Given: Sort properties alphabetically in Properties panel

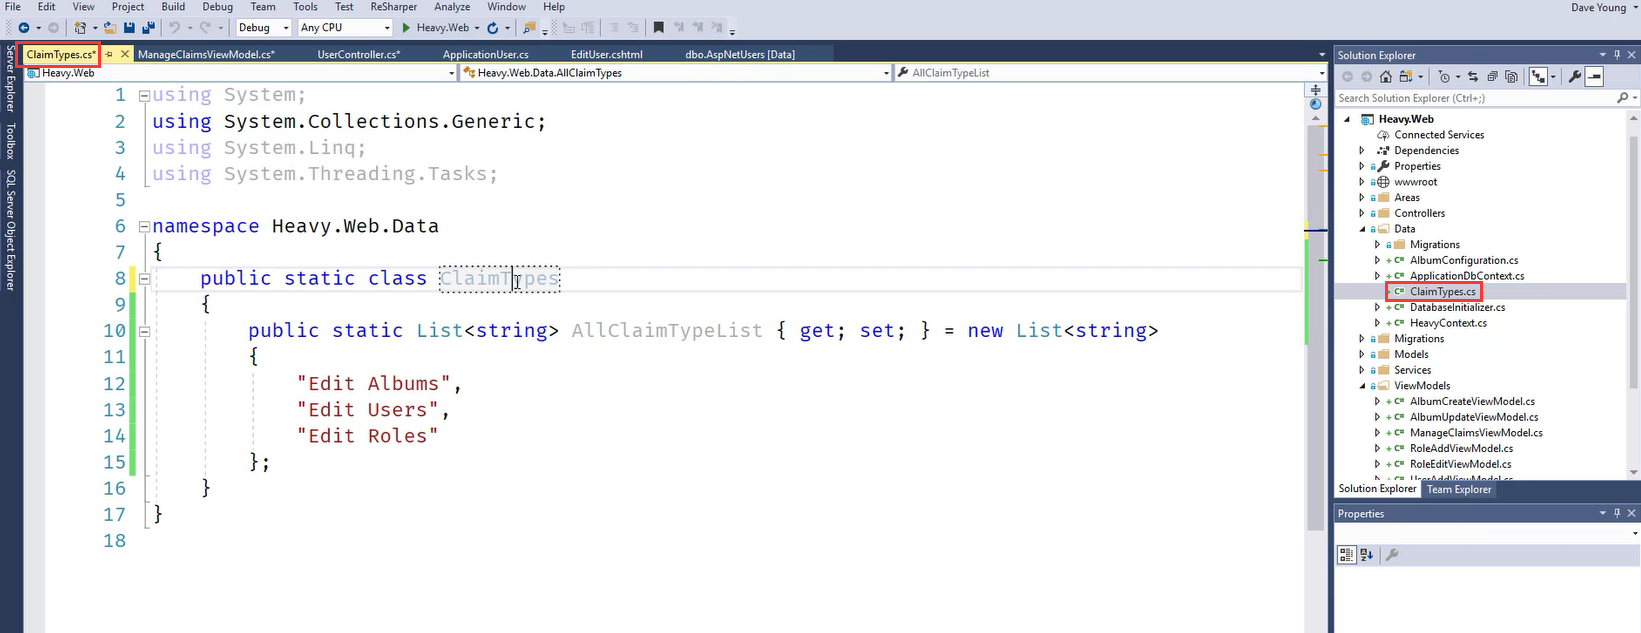Looking at the screenshot, I should pyautogui.click(x=1367, y=555).
